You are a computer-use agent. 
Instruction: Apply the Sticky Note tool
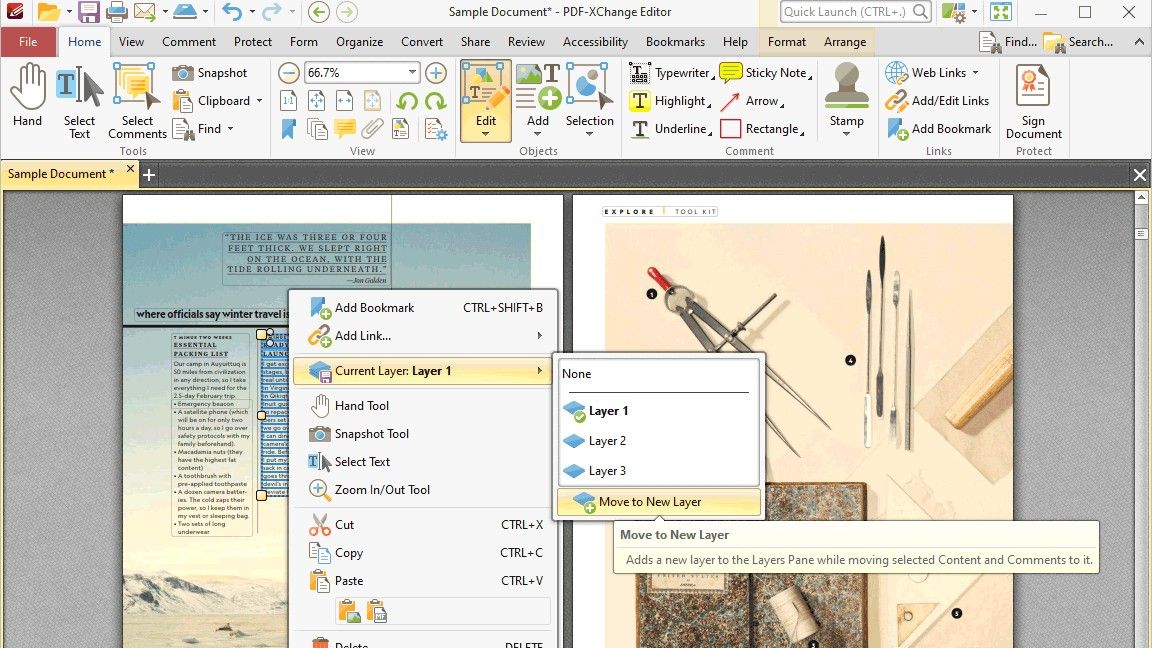775,72
